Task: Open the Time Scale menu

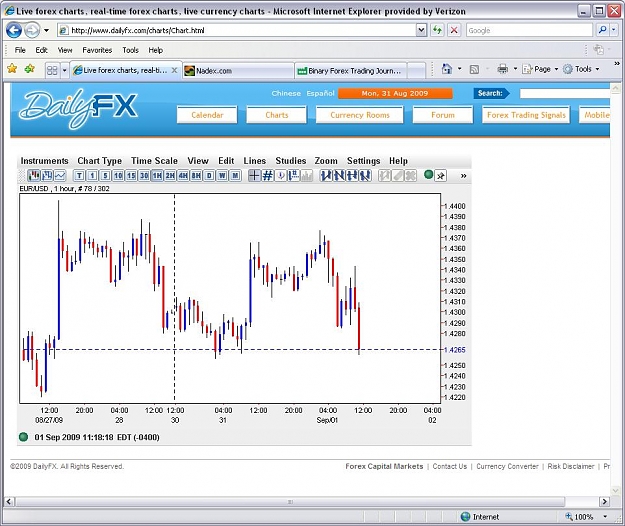Action: tap(154, 161)
